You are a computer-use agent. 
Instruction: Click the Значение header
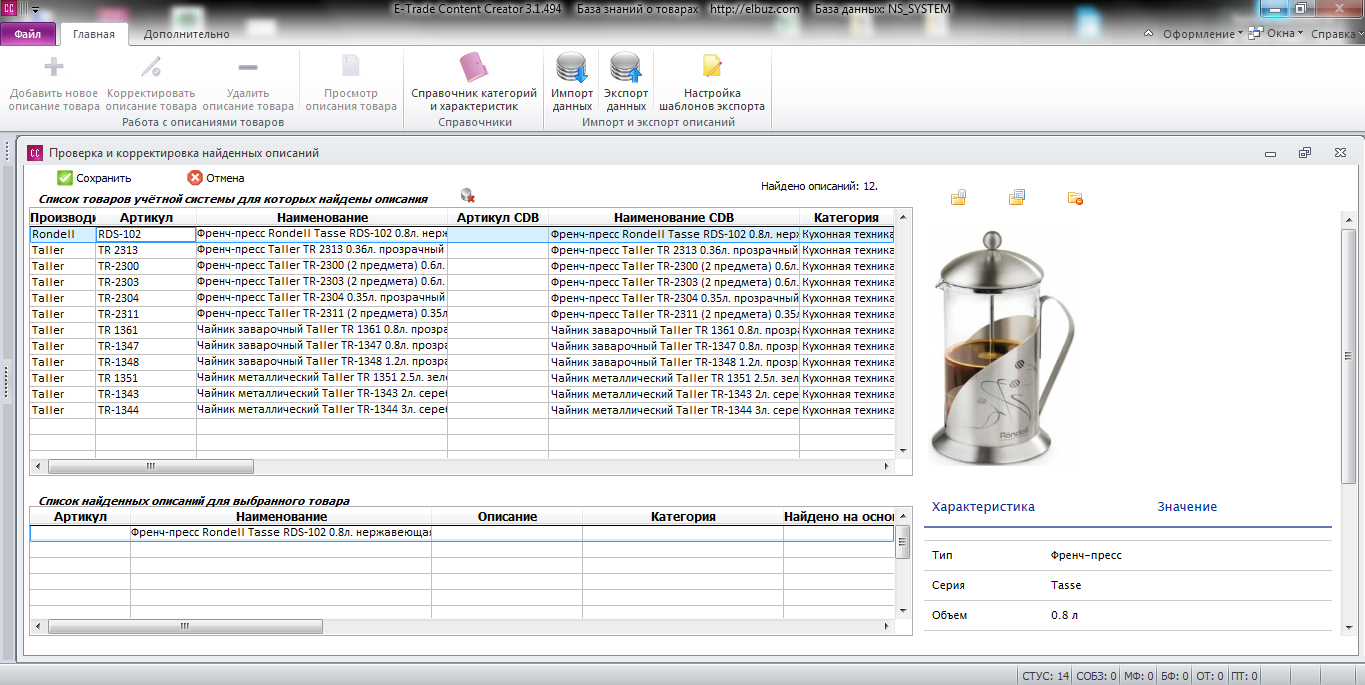1187,507
